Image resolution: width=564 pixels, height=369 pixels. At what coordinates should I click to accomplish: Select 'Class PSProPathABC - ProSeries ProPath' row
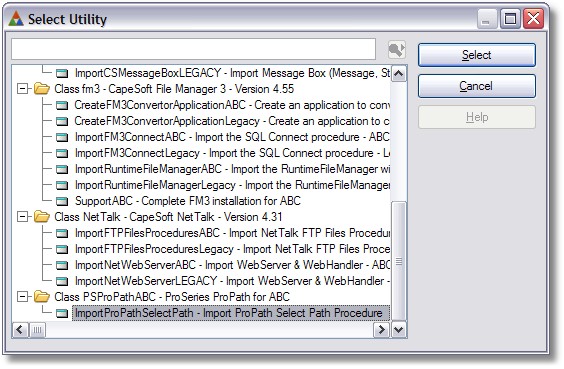click(x=172, y=297)
